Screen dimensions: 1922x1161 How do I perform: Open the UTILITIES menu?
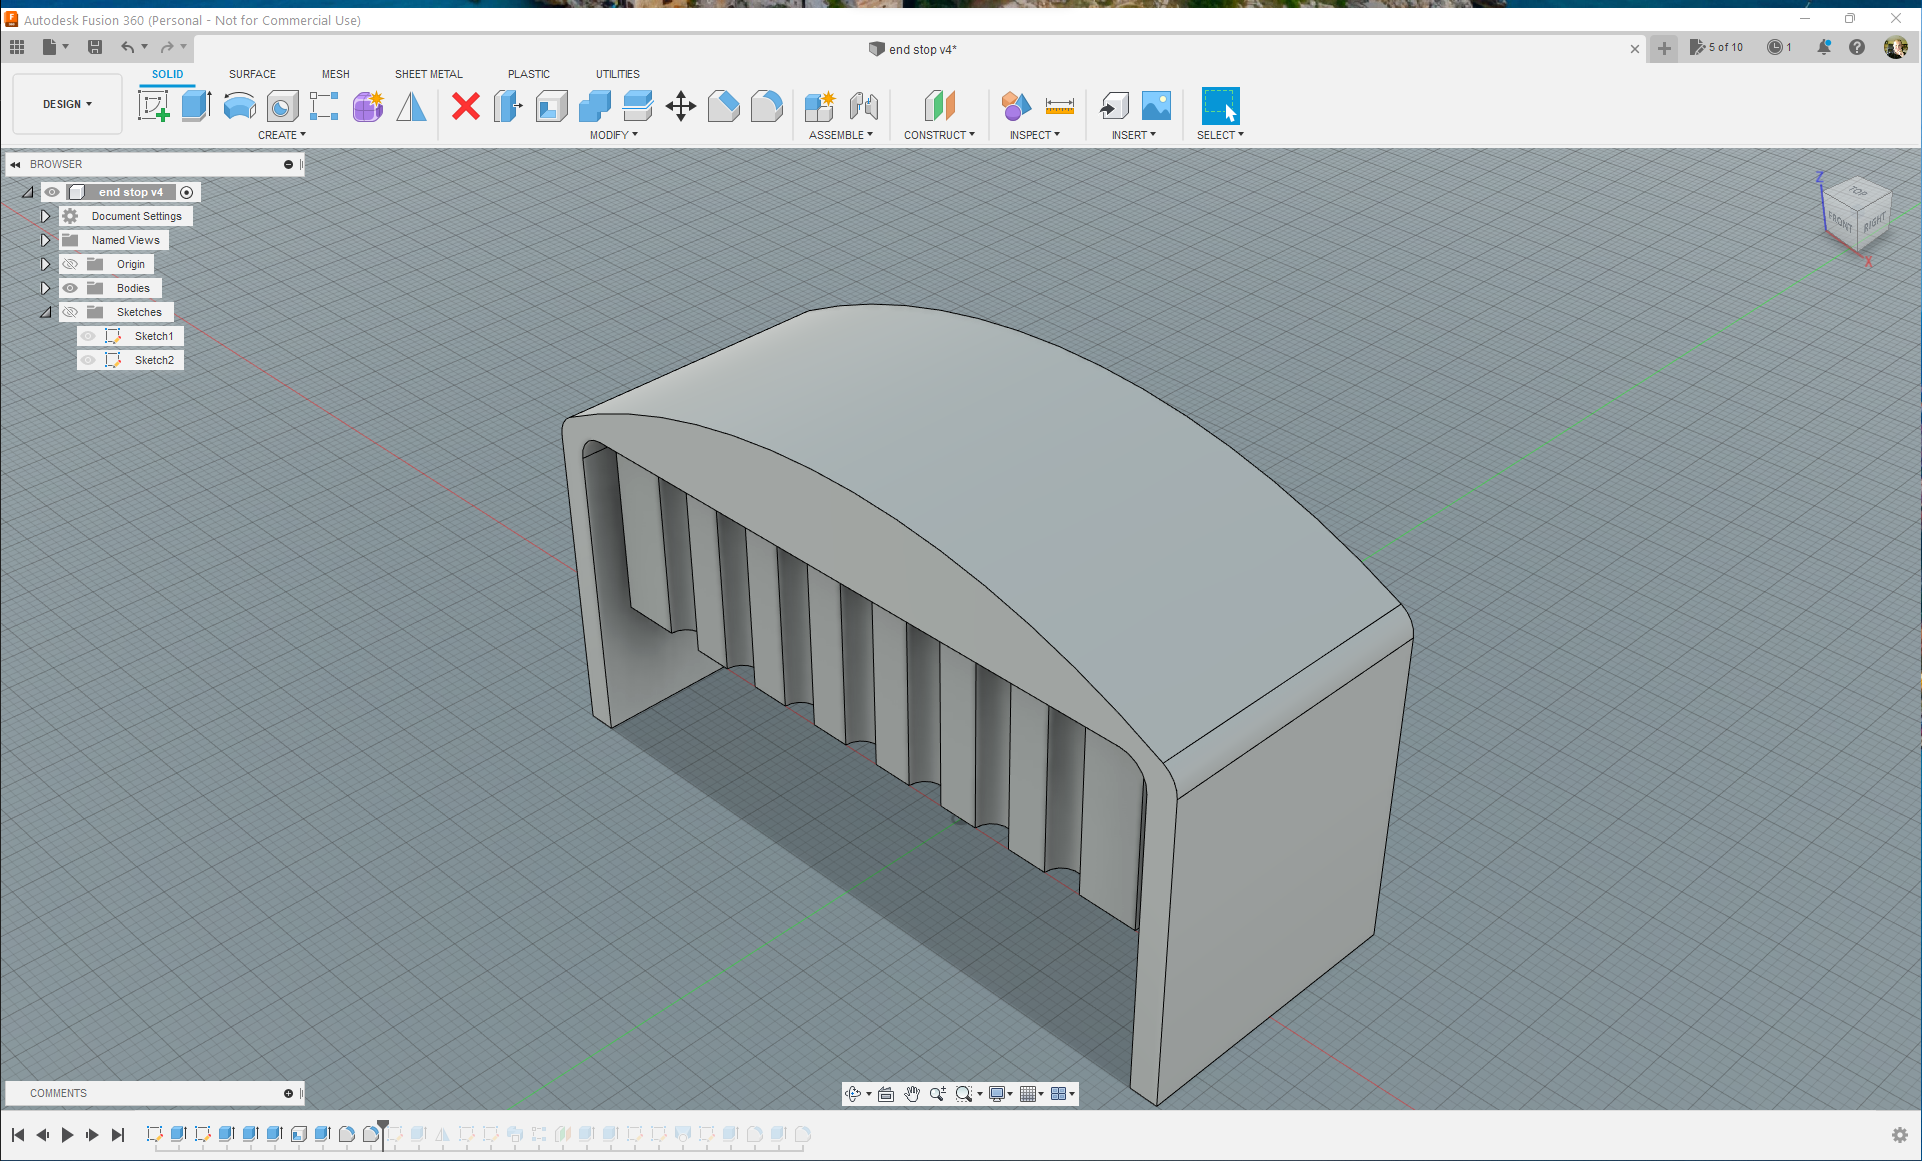(x=615, y=73)
